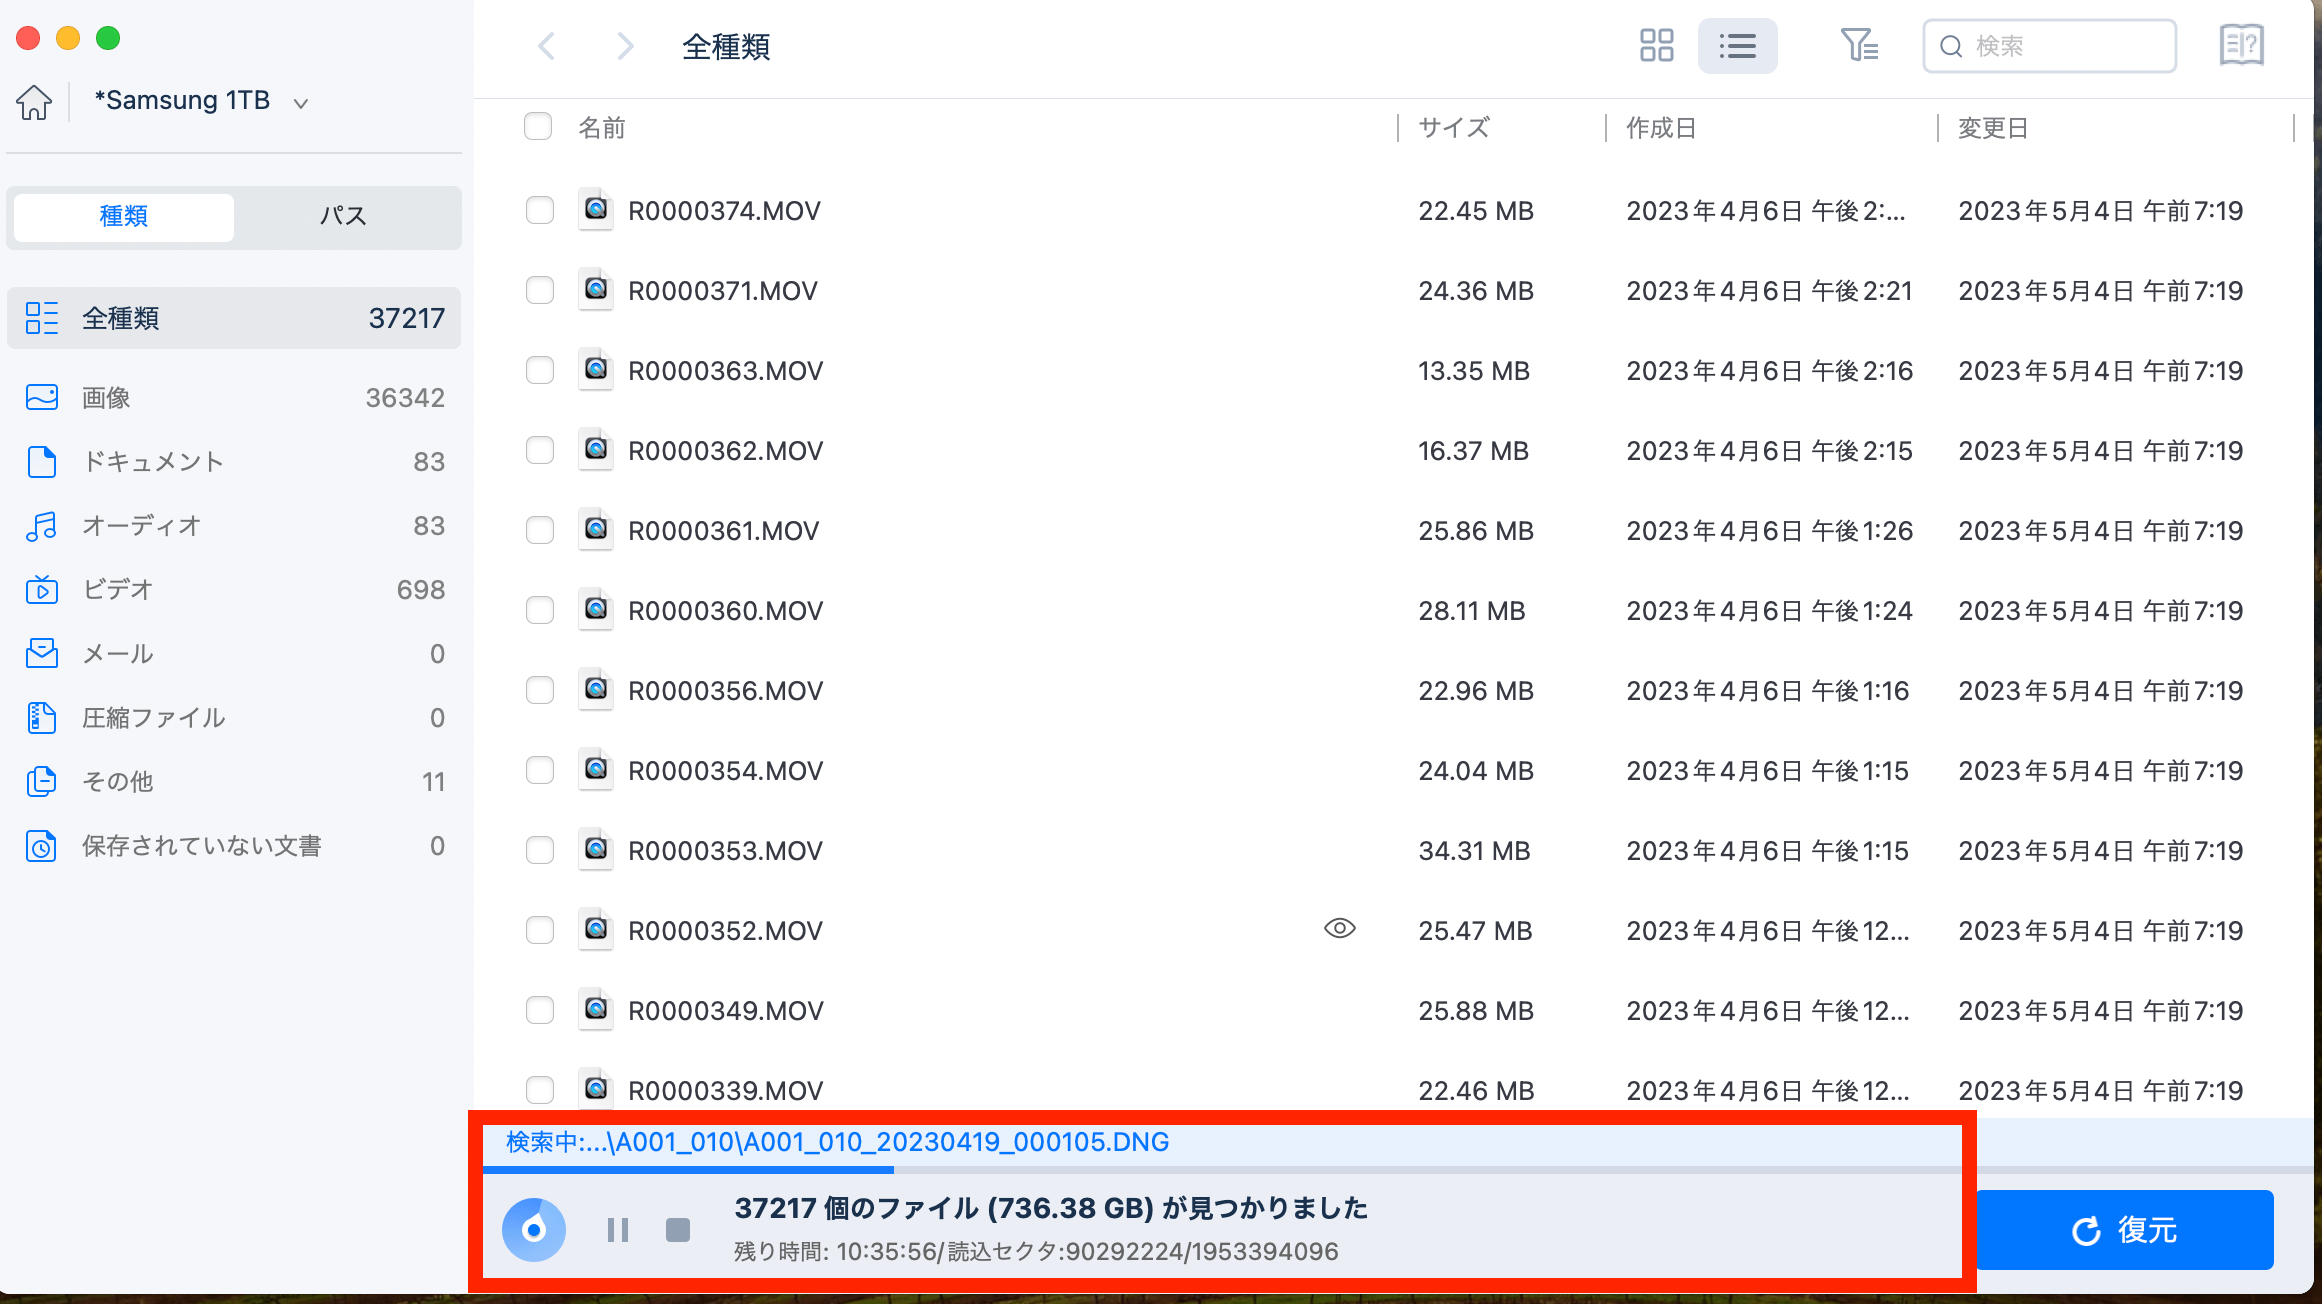
Task: Sort by the 変更日 column header
Action: pos(1993,128)
